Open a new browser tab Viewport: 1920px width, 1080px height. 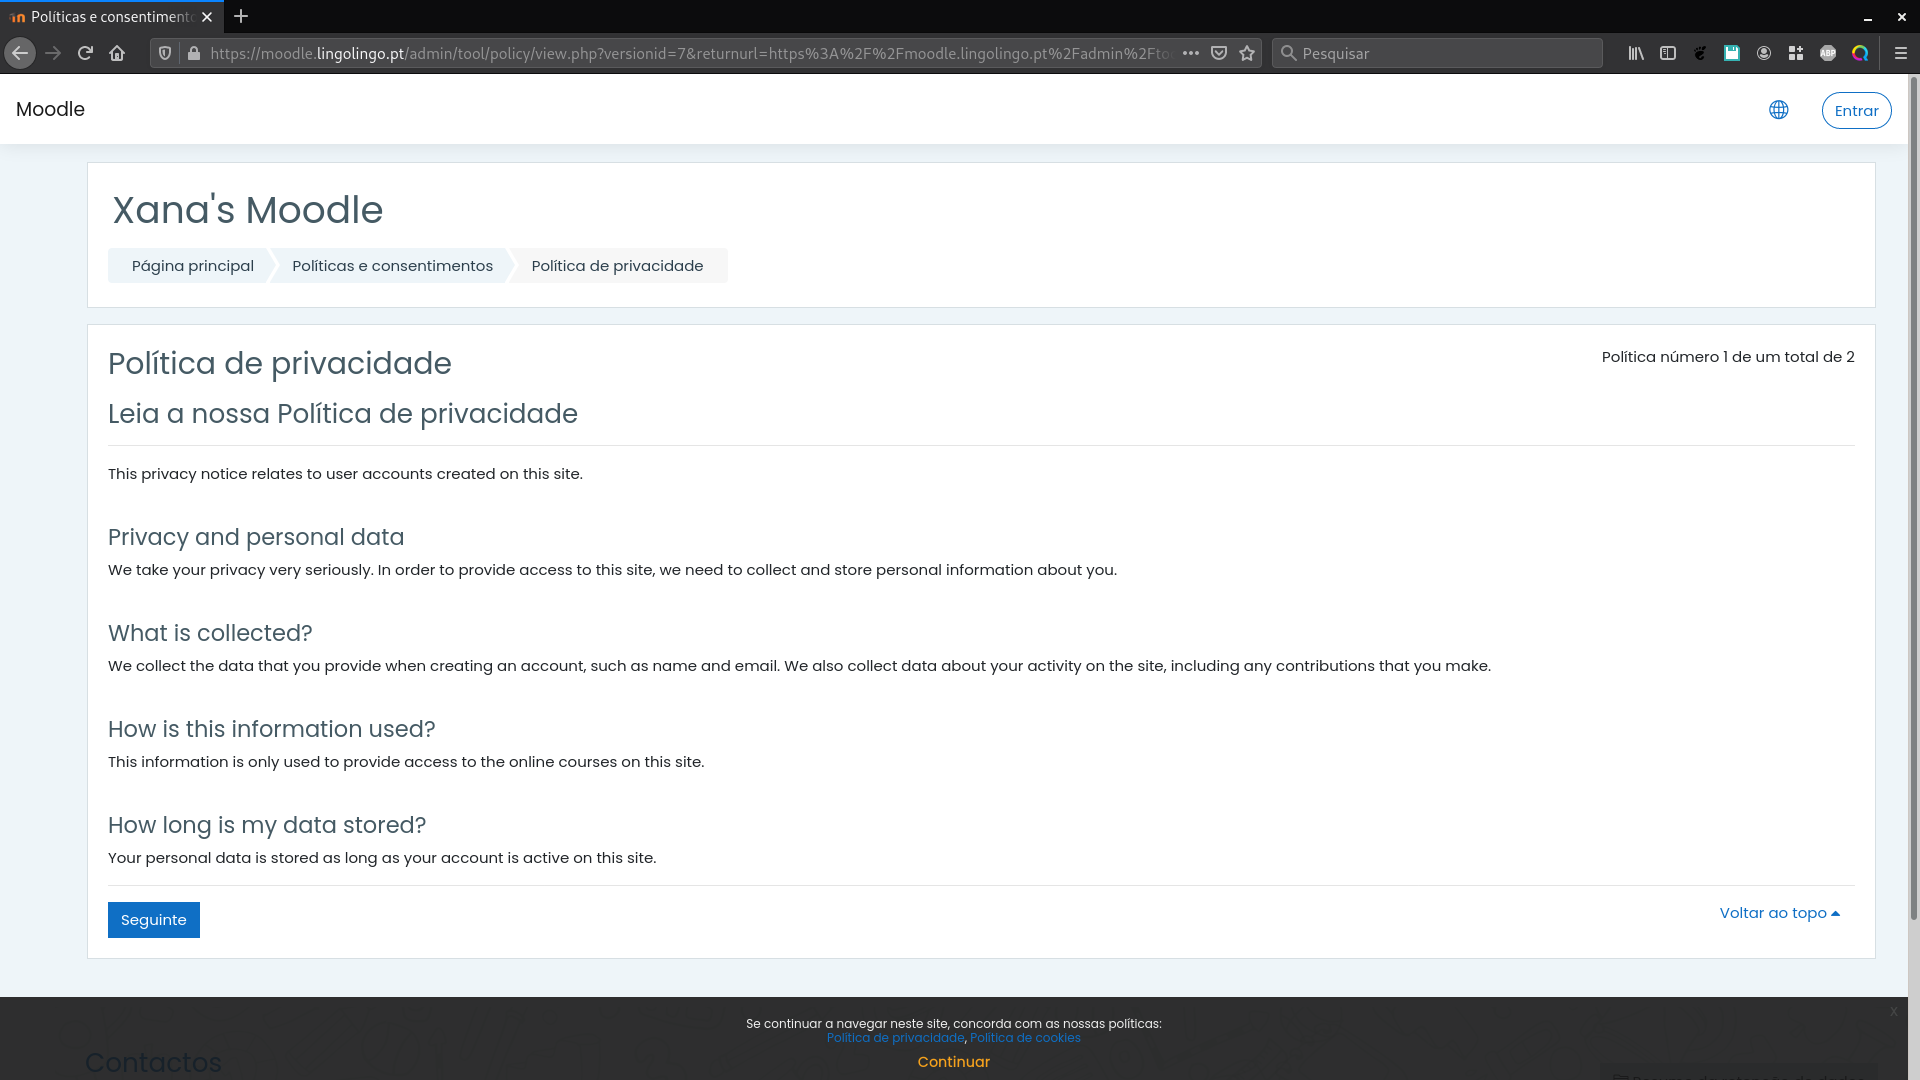pos(241,16)
